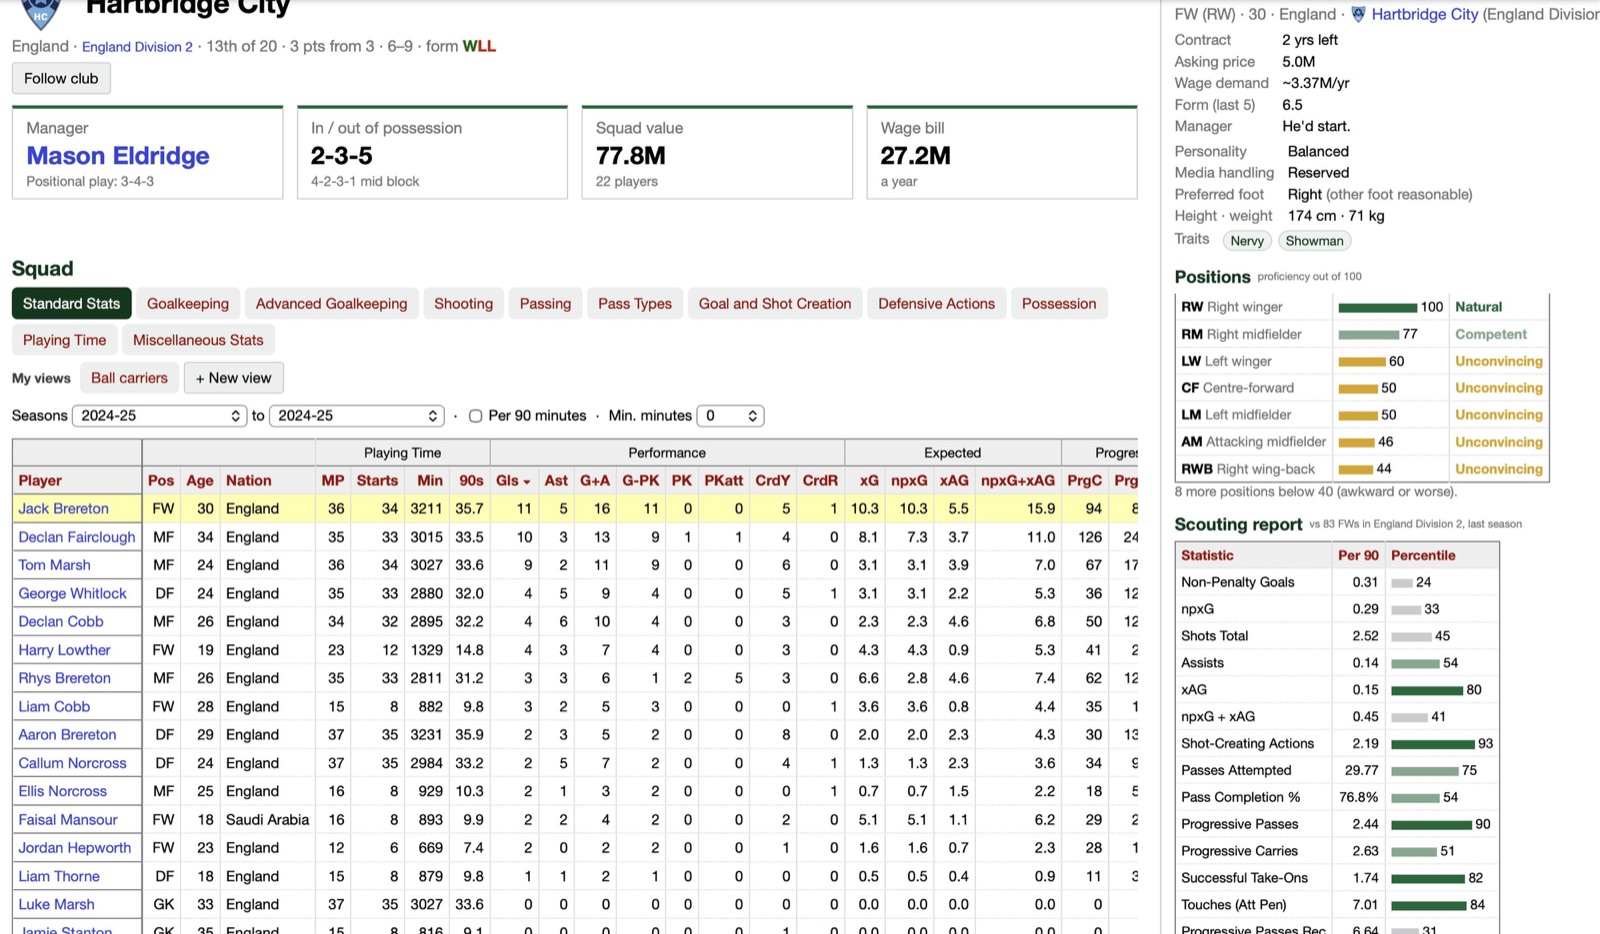Open Declan Fairclough's player page
The height and width of the screenshot is (934, 1600).
[x=76, y=537]
